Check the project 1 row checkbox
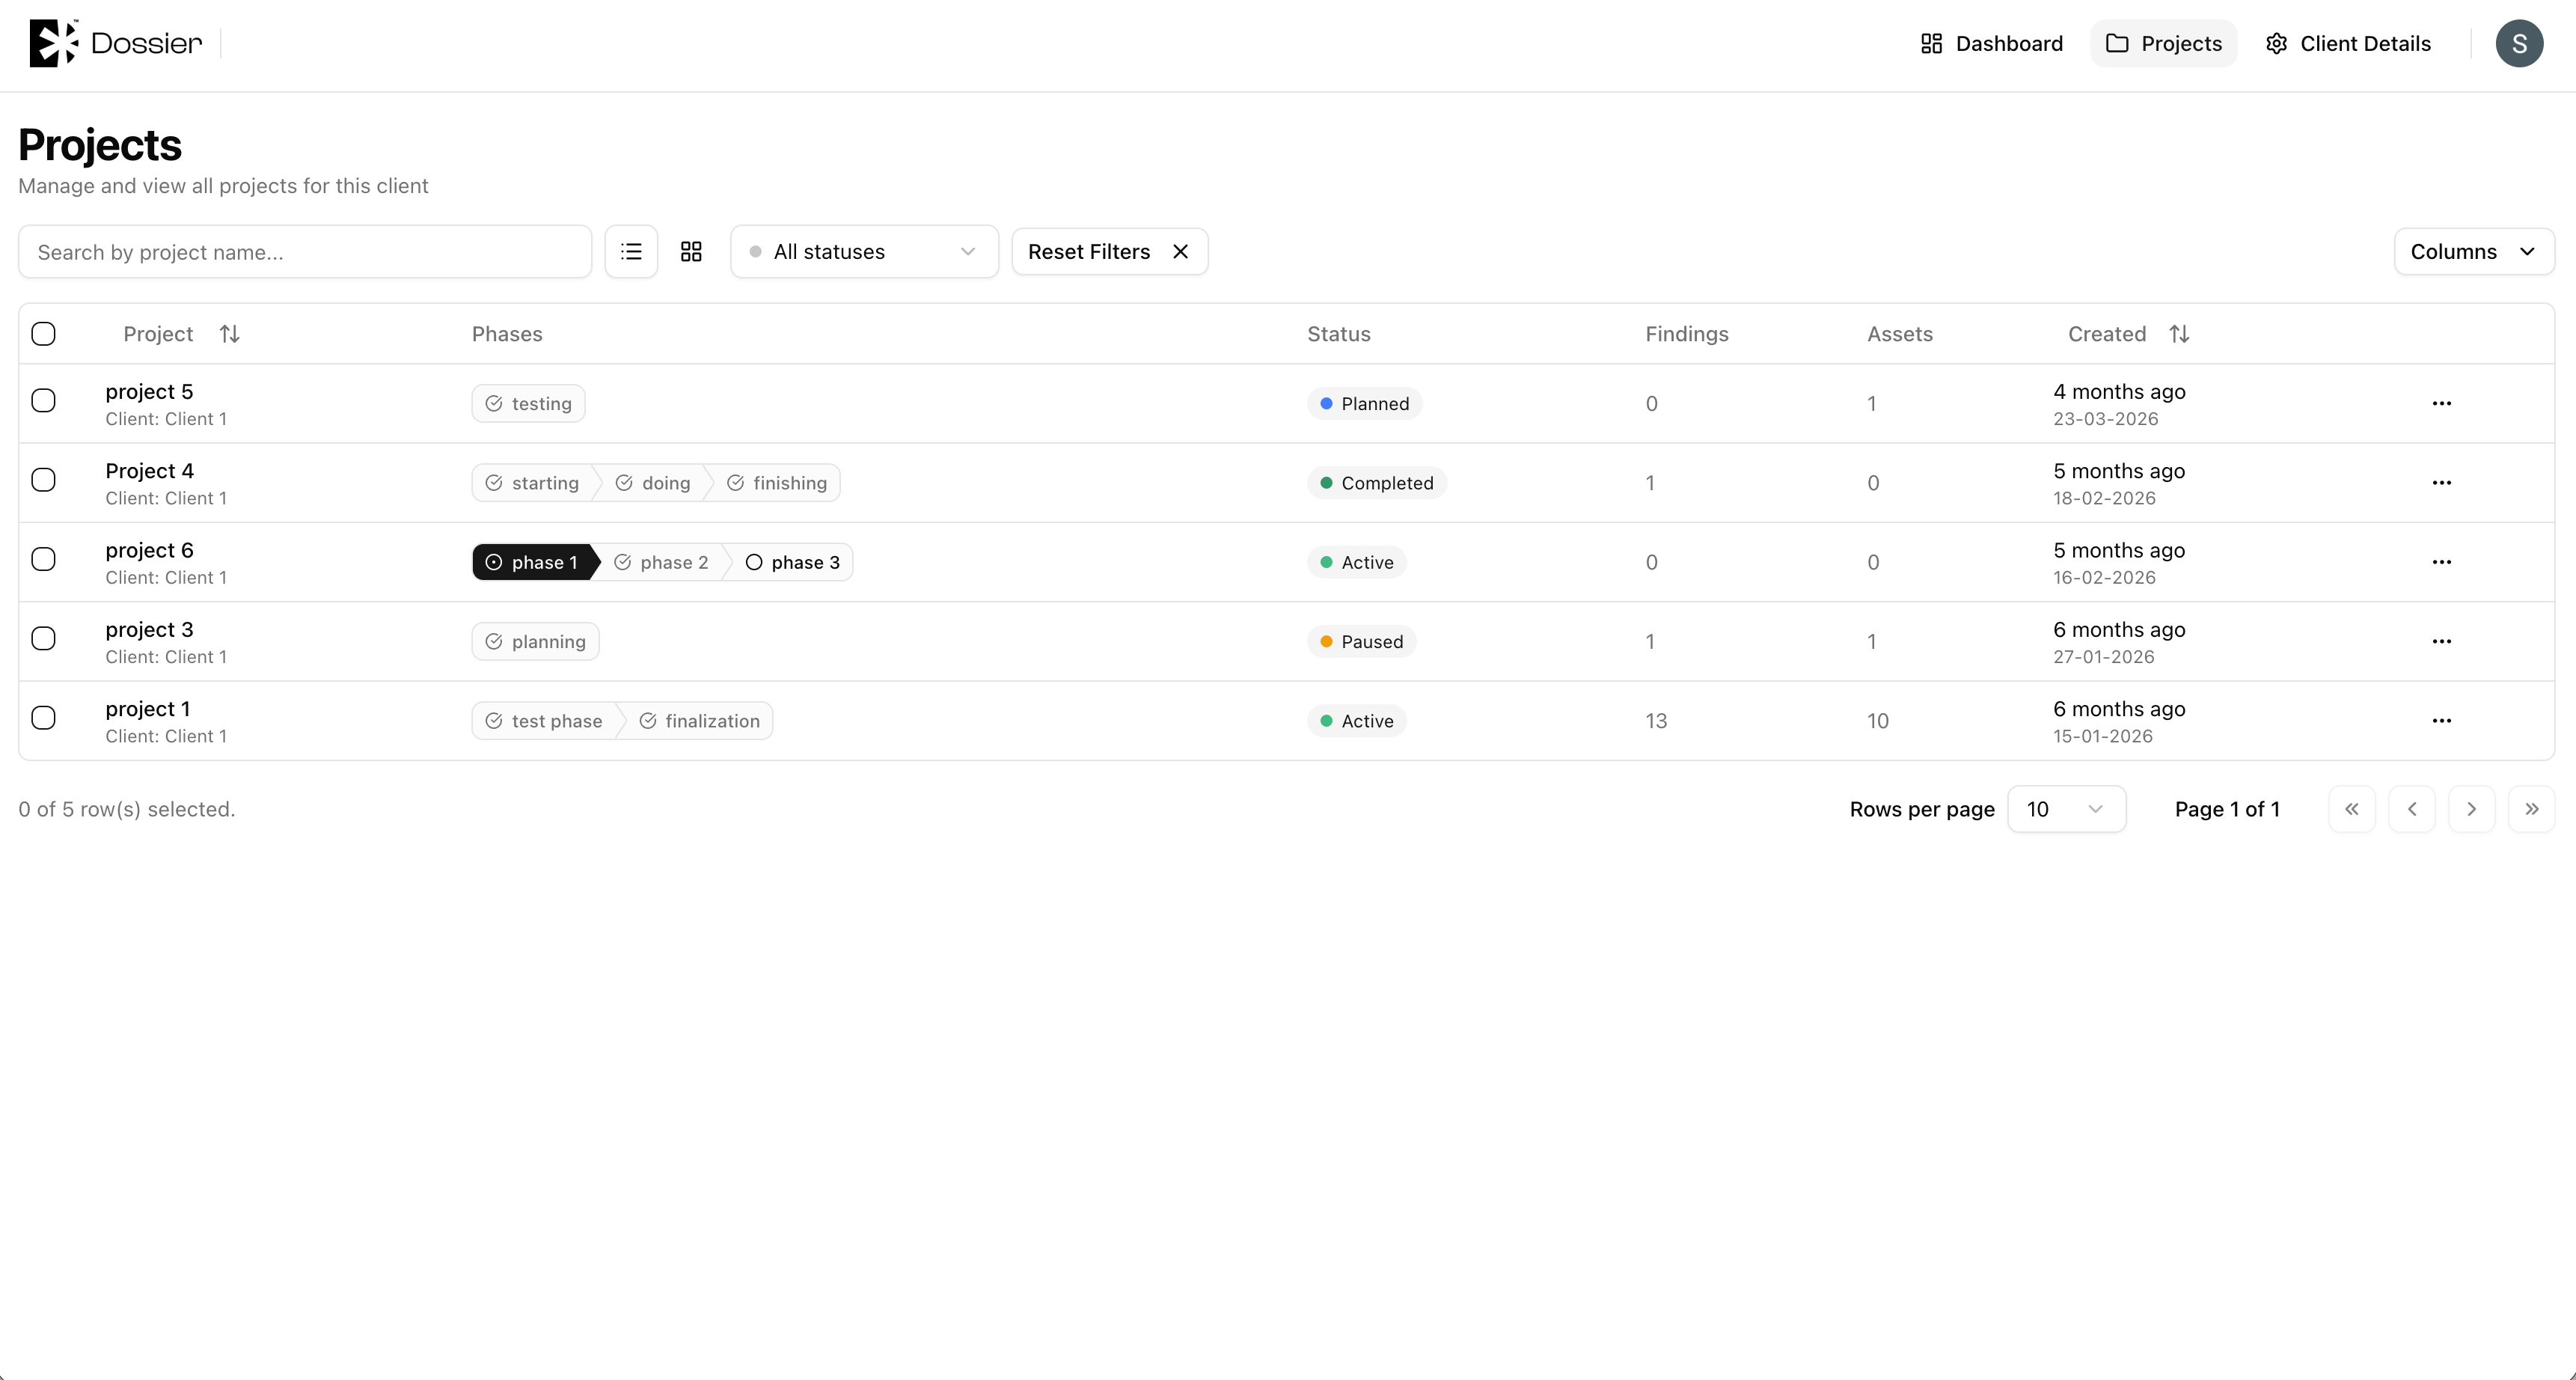The height and width of the screenshot is (1380, 2576). click(43, 718)
